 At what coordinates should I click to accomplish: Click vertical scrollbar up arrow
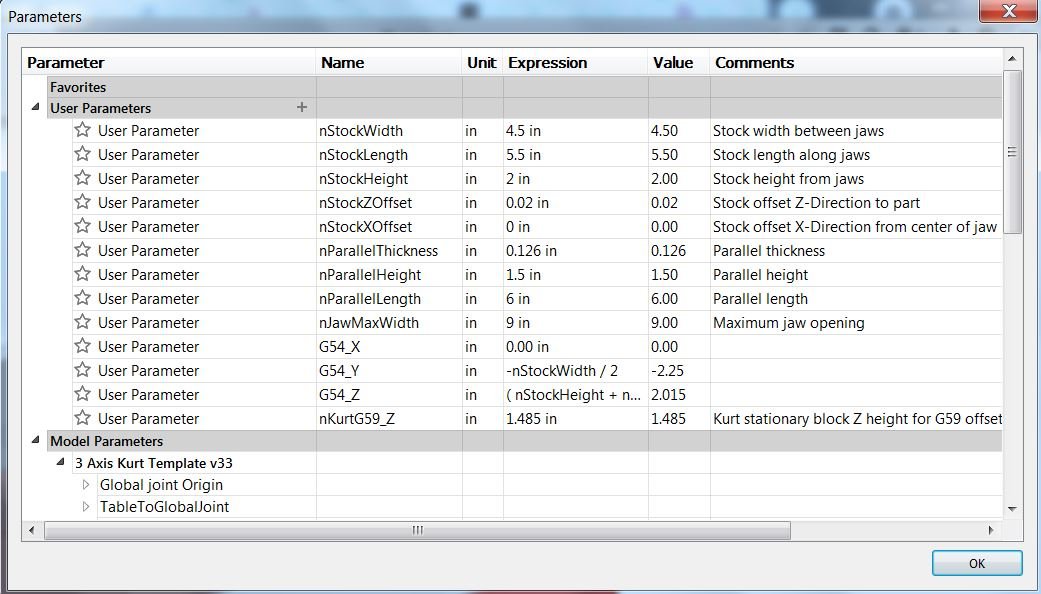click(1012, 58)
